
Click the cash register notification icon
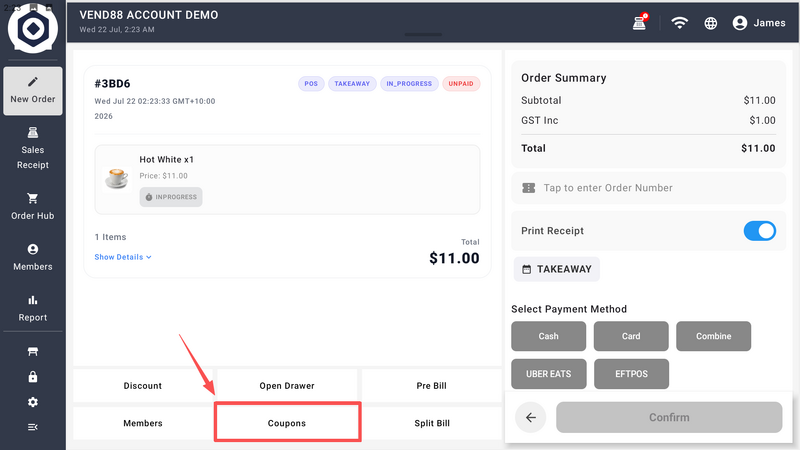[640, 22]
